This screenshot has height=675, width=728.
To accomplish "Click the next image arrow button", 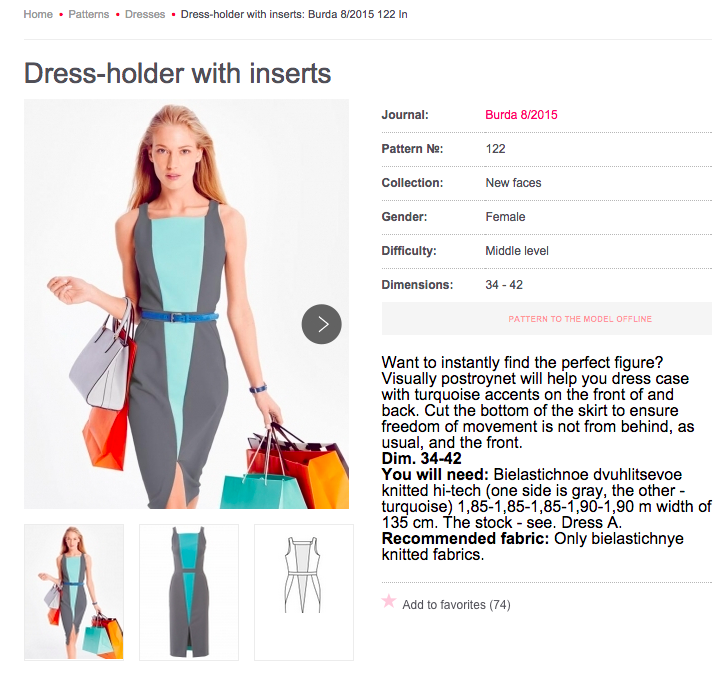I will (x=321, y=324).
